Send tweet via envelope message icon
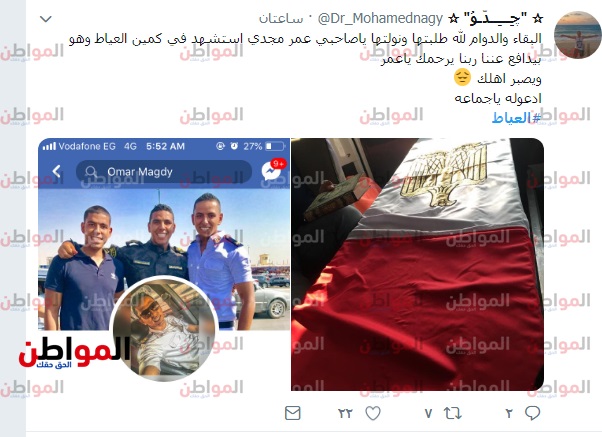 click(293, 413)
